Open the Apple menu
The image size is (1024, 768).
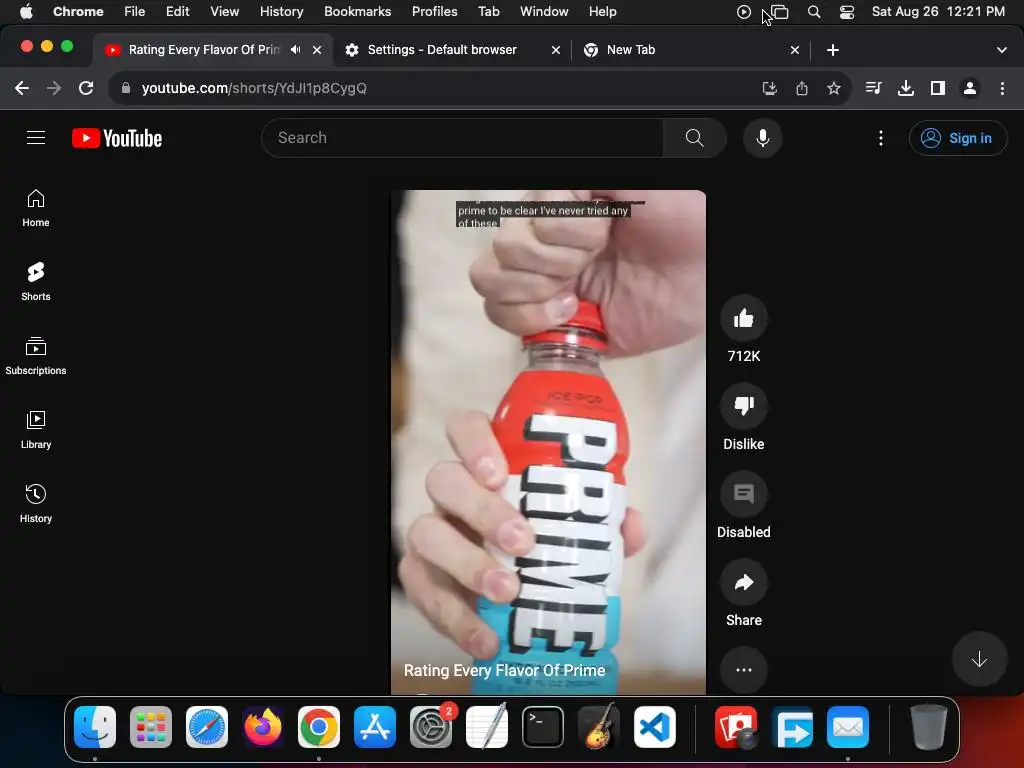[25, 12]
